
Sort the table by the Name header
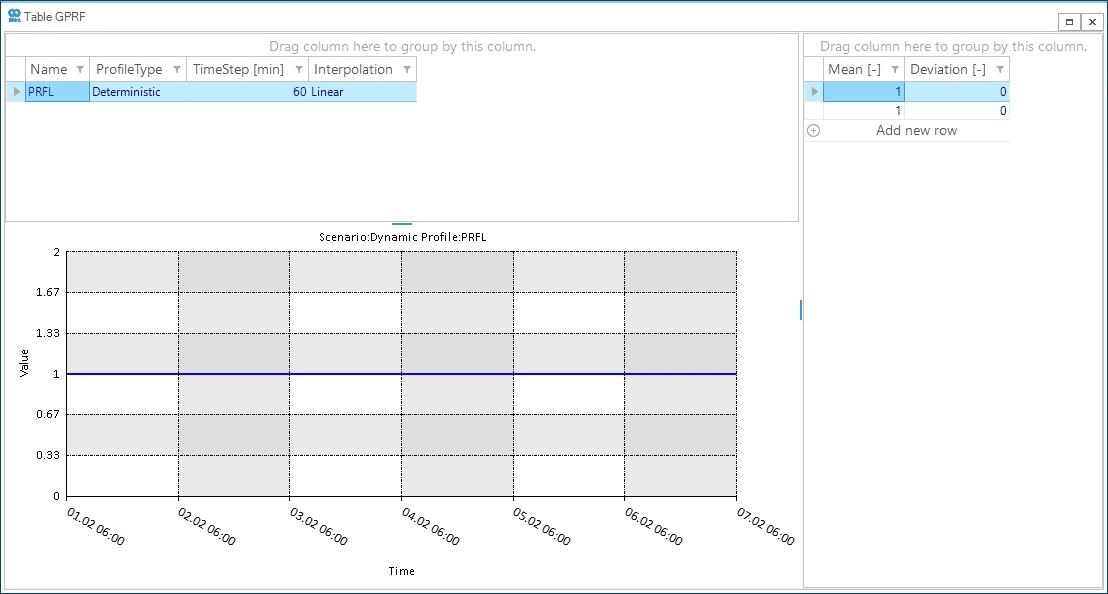tap(48, 69)
